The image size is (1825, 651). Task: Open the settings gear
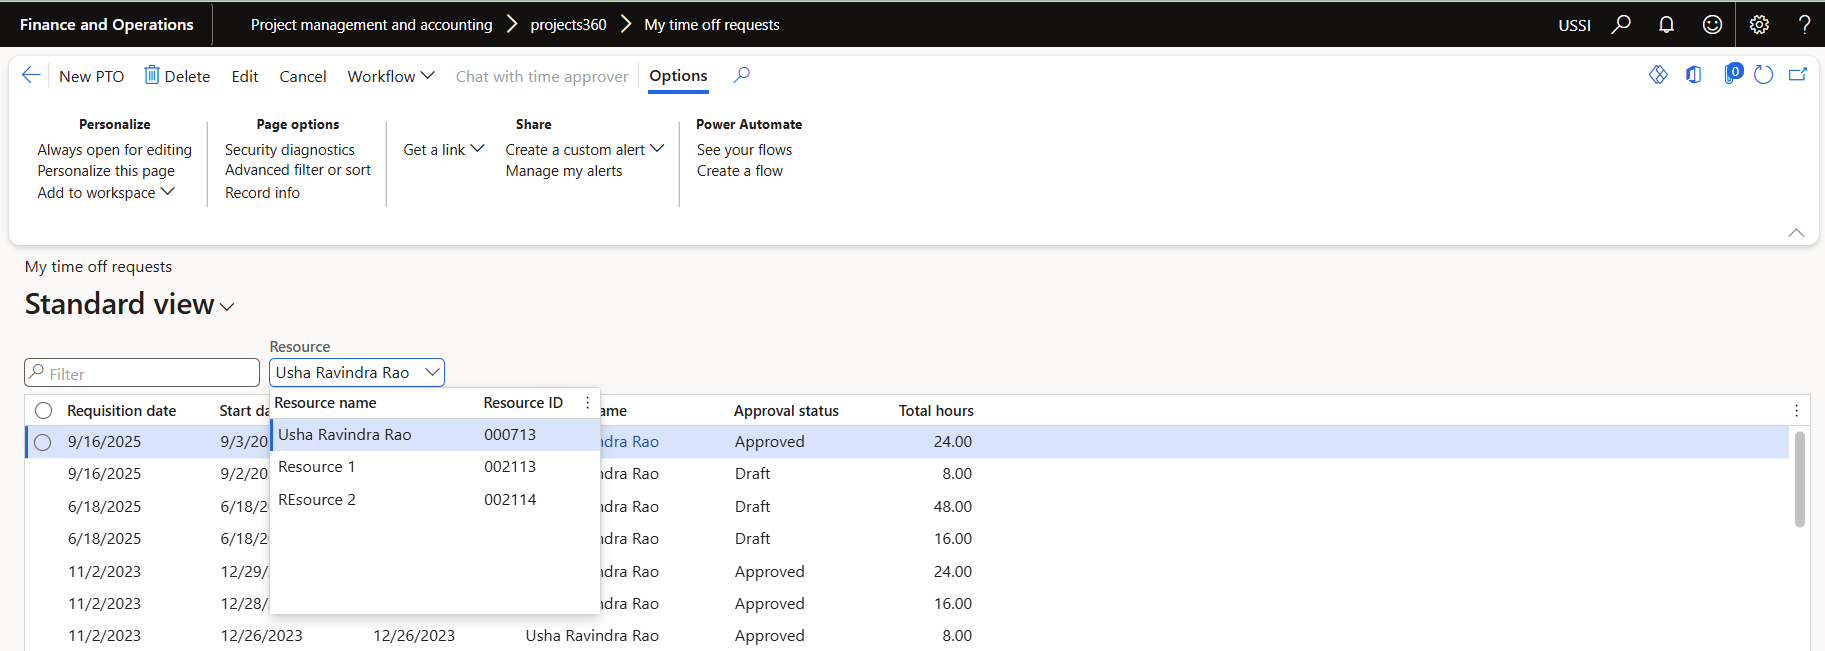tap(1759, 24)
